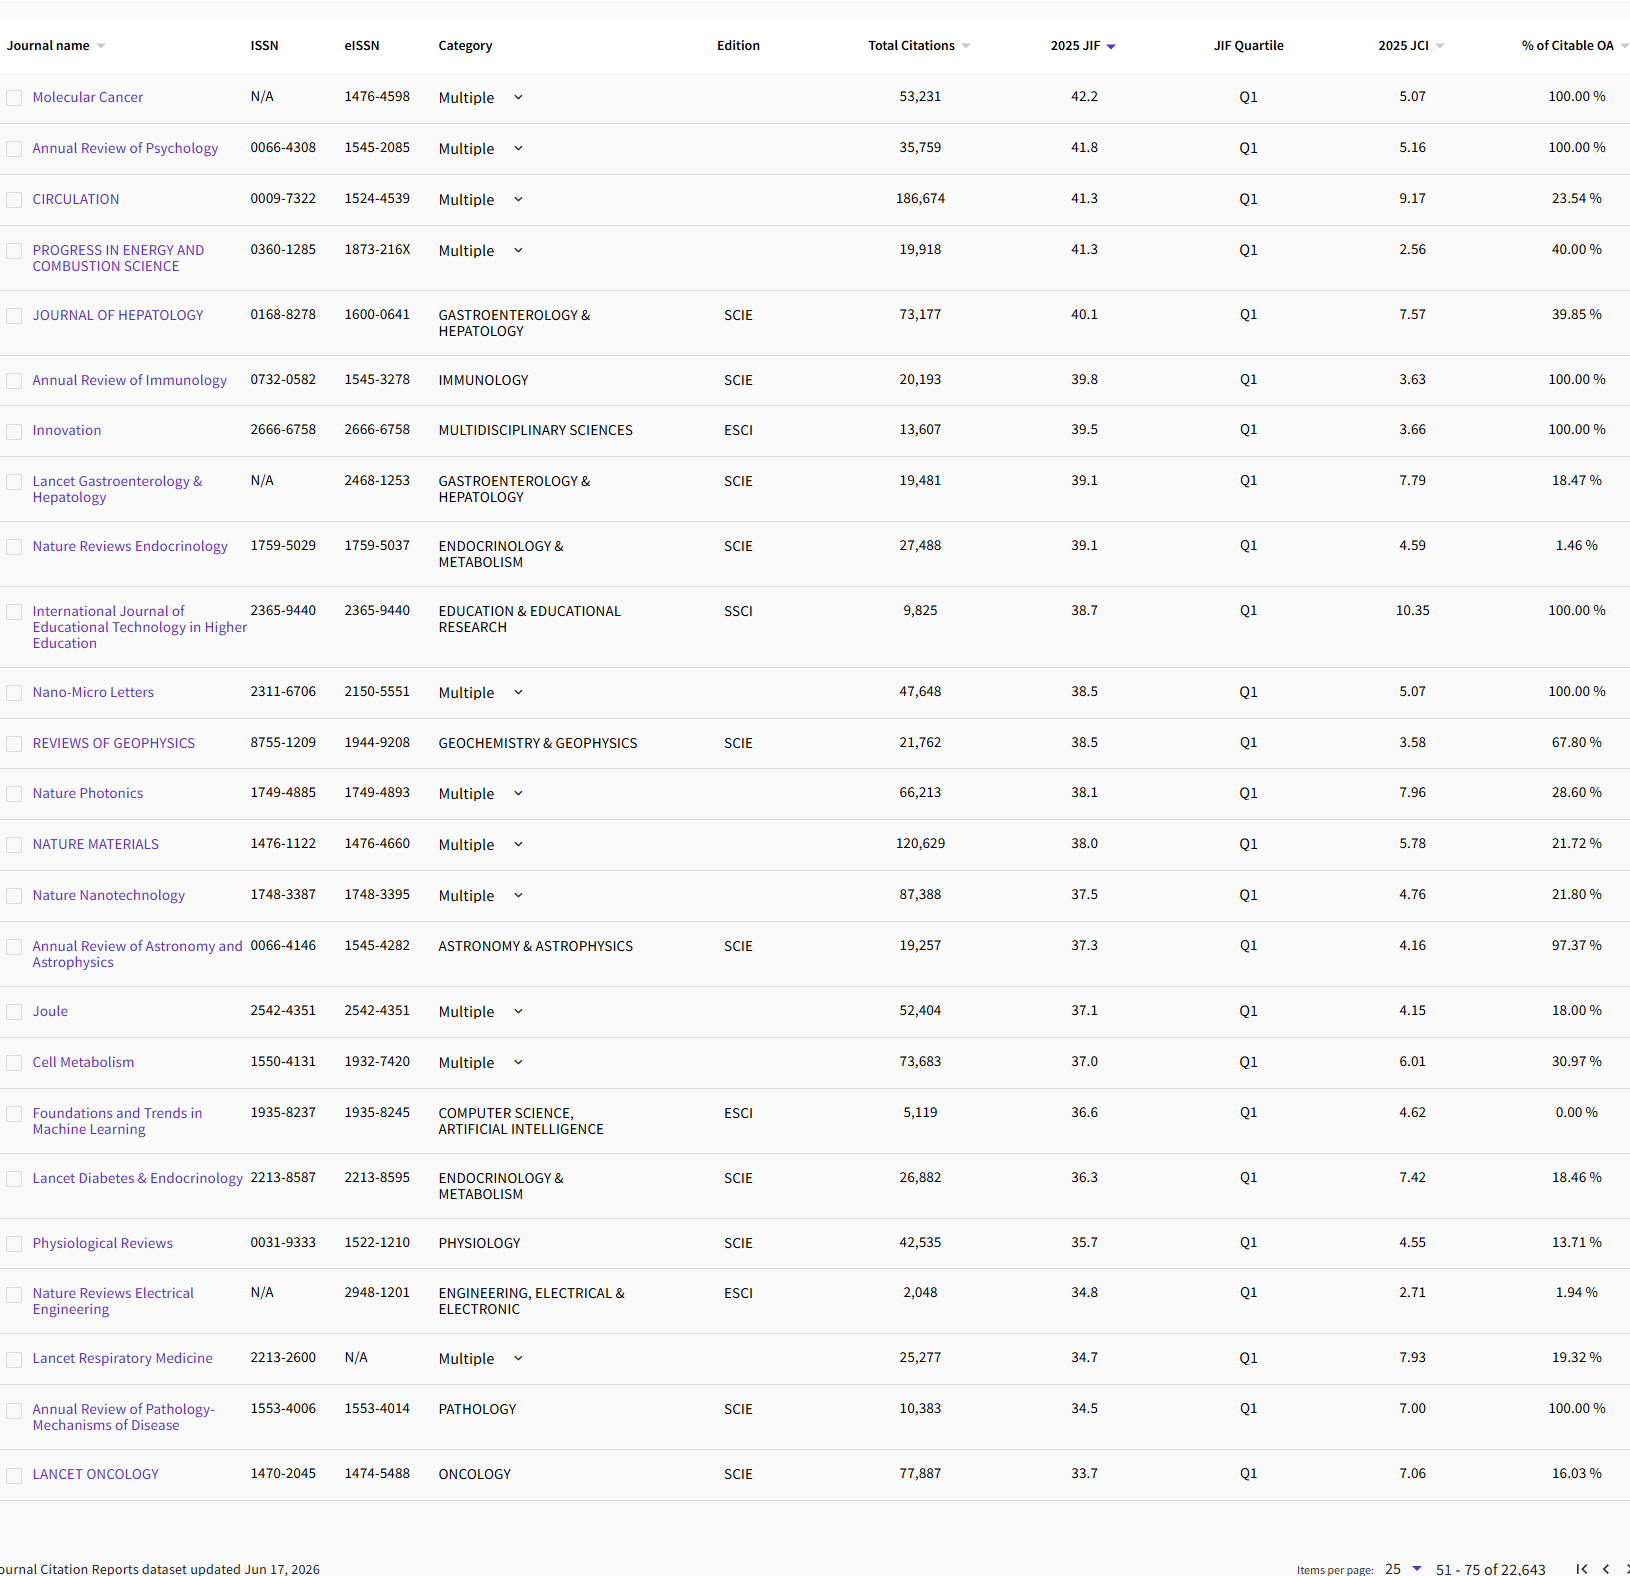The width and height of the screenshot is (1630, 1576).
Task: Click the Edition column header
Action: pos(738,46)
